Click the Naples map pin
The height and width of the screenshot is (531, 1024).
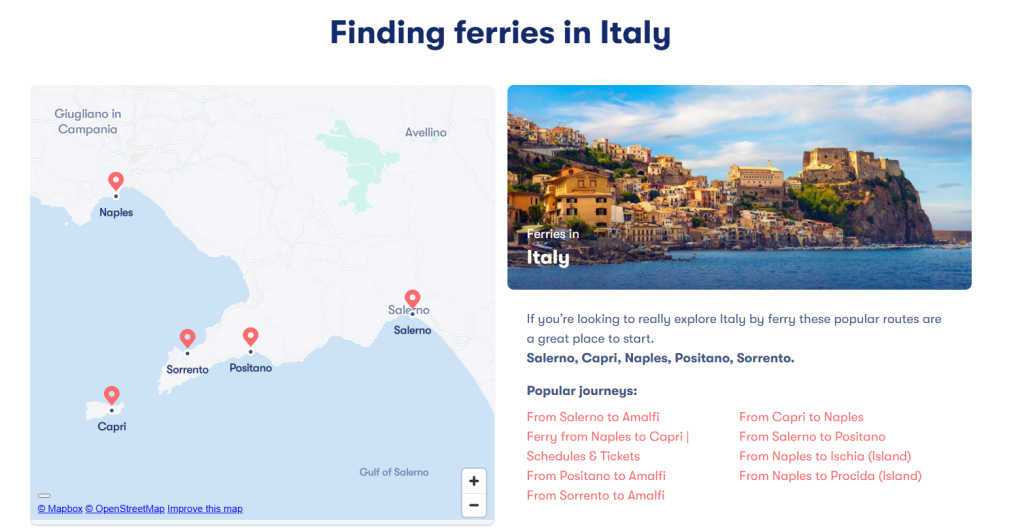[116, 181]
